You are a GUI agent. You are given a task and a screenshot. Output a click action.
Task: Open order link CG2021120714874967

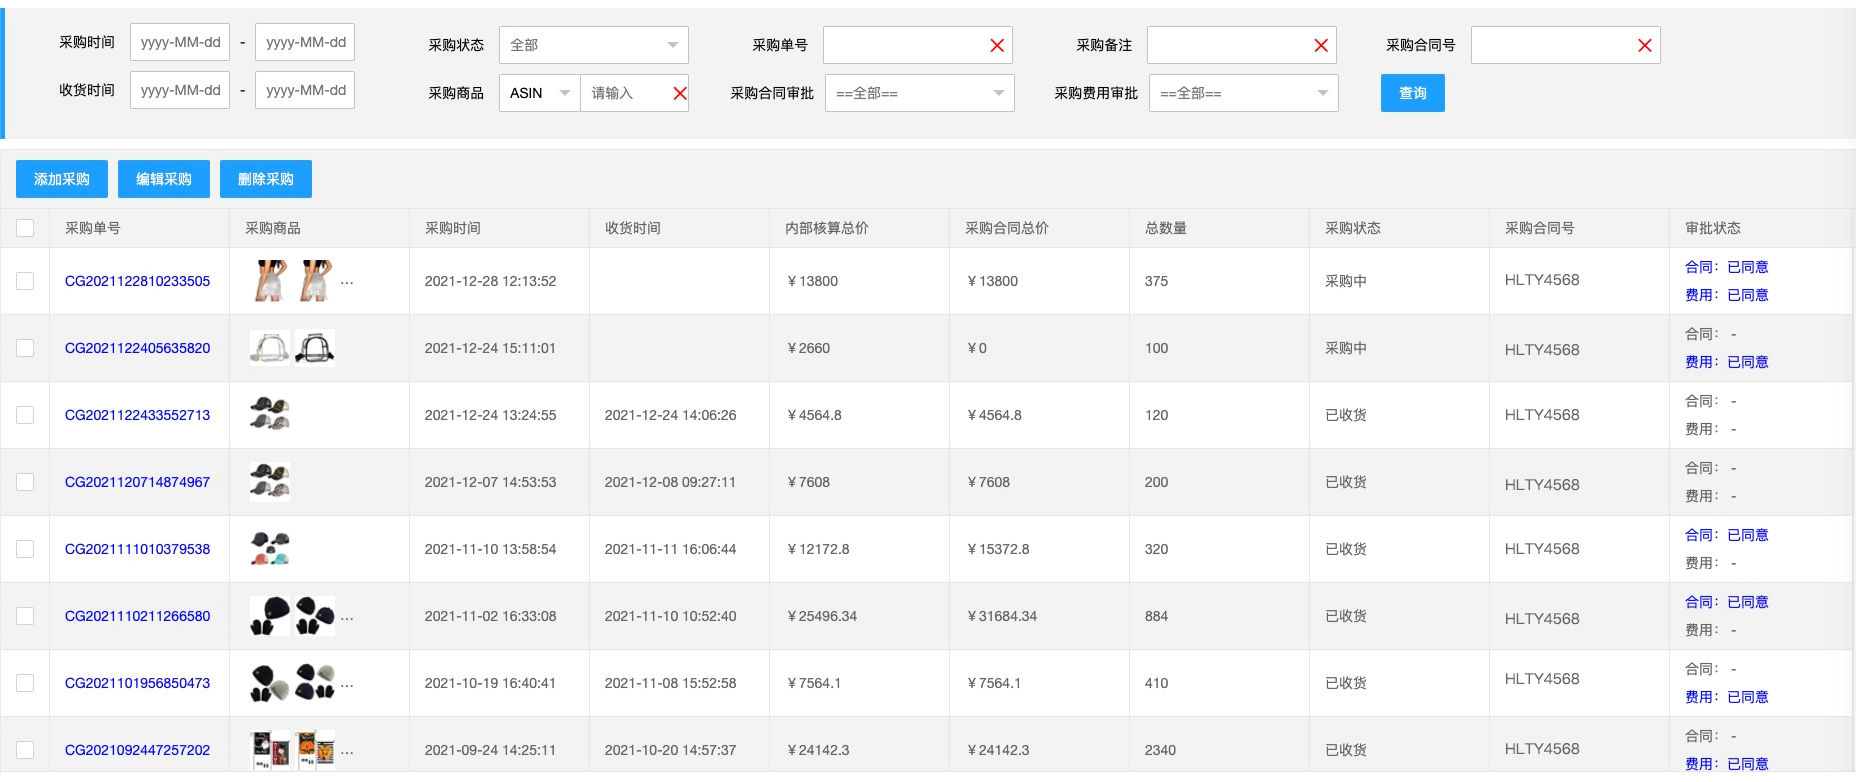point(137,482)
